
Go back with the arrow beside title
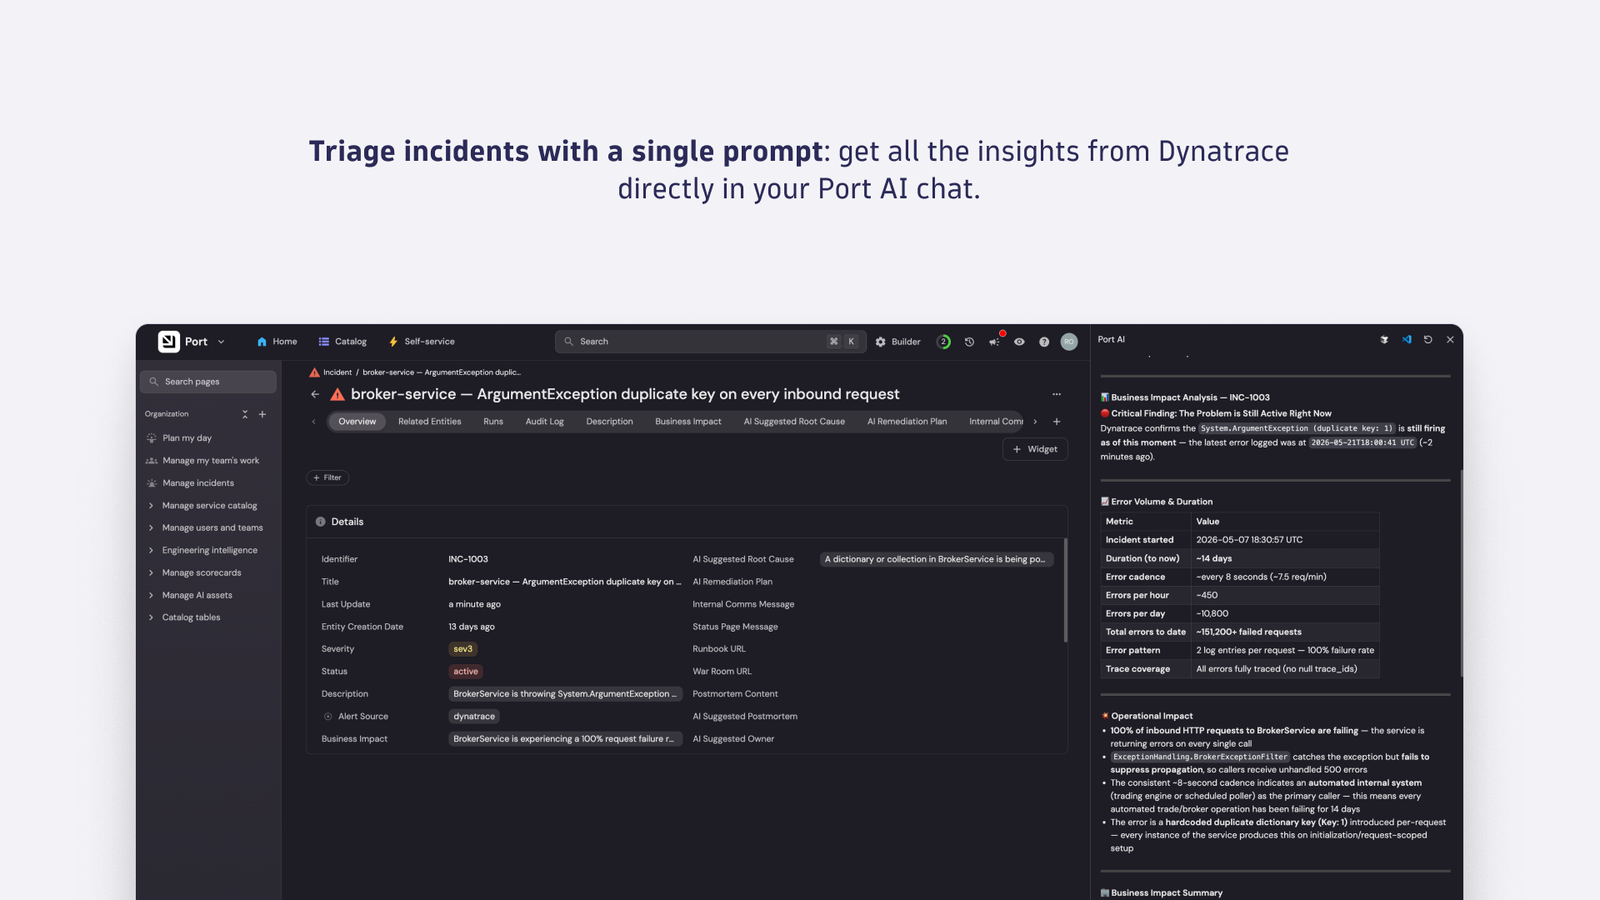(315, 395)
